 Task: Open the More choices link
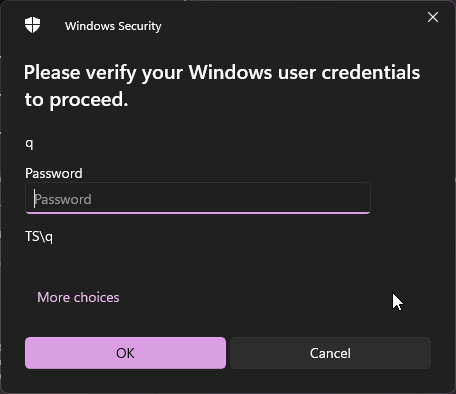click(x=78, y=297)
